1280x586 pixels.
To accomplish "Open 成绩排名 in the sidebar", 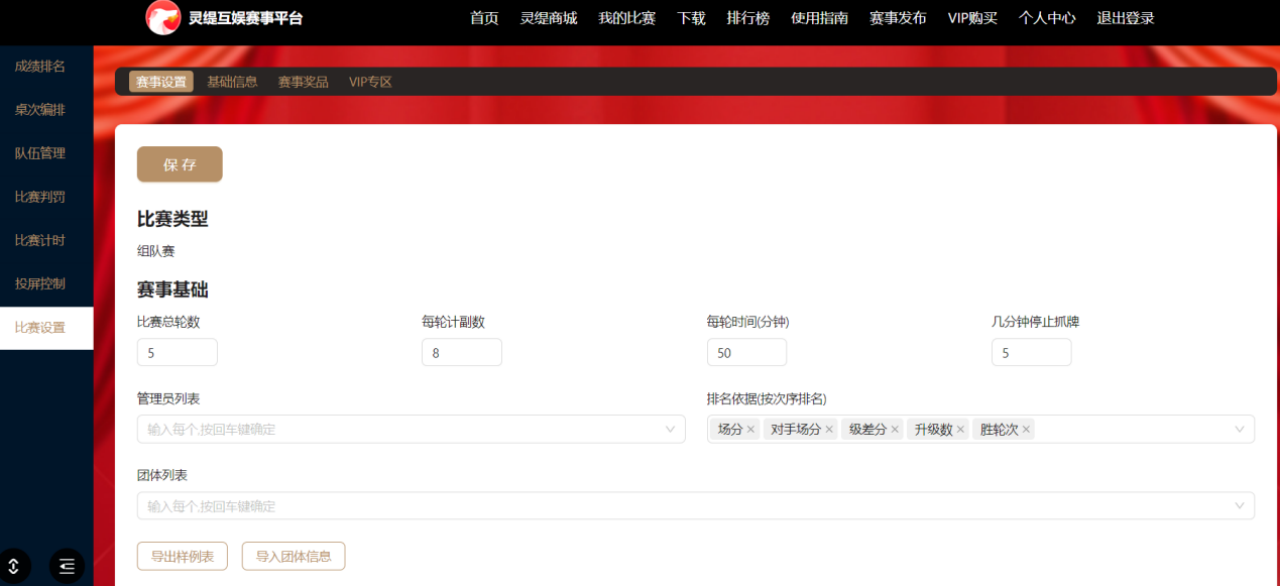I will click(46, 67).
